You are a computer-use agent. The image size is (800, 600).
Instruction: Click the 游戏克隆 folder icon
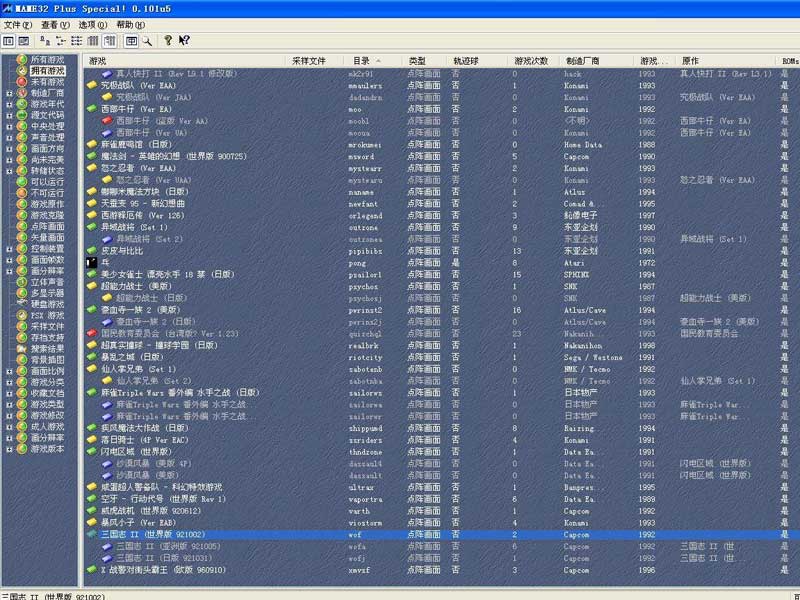tap(22, 215)
